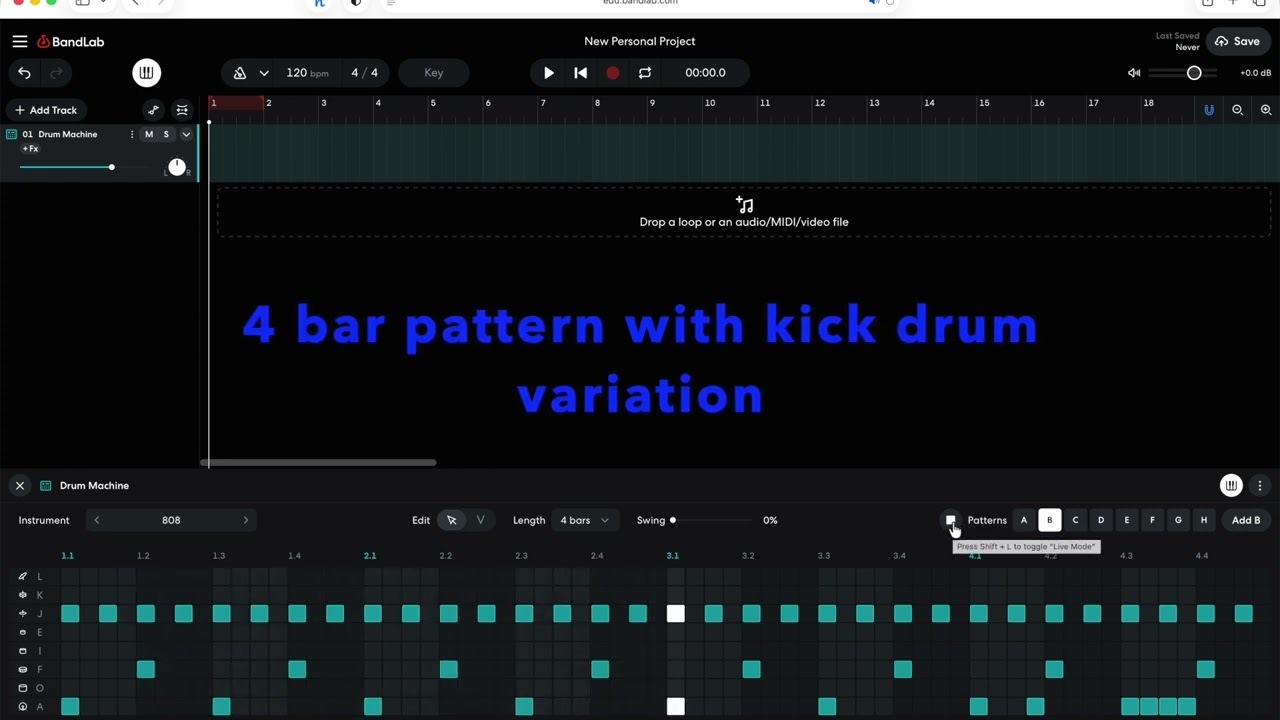Toggle Live Mode button
1280x720 pixels.
tap(950, 520)
